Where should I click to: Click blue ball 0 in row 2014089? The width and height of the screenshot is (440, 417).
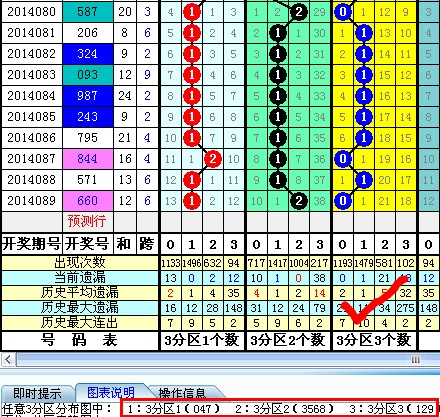point(343,201)
